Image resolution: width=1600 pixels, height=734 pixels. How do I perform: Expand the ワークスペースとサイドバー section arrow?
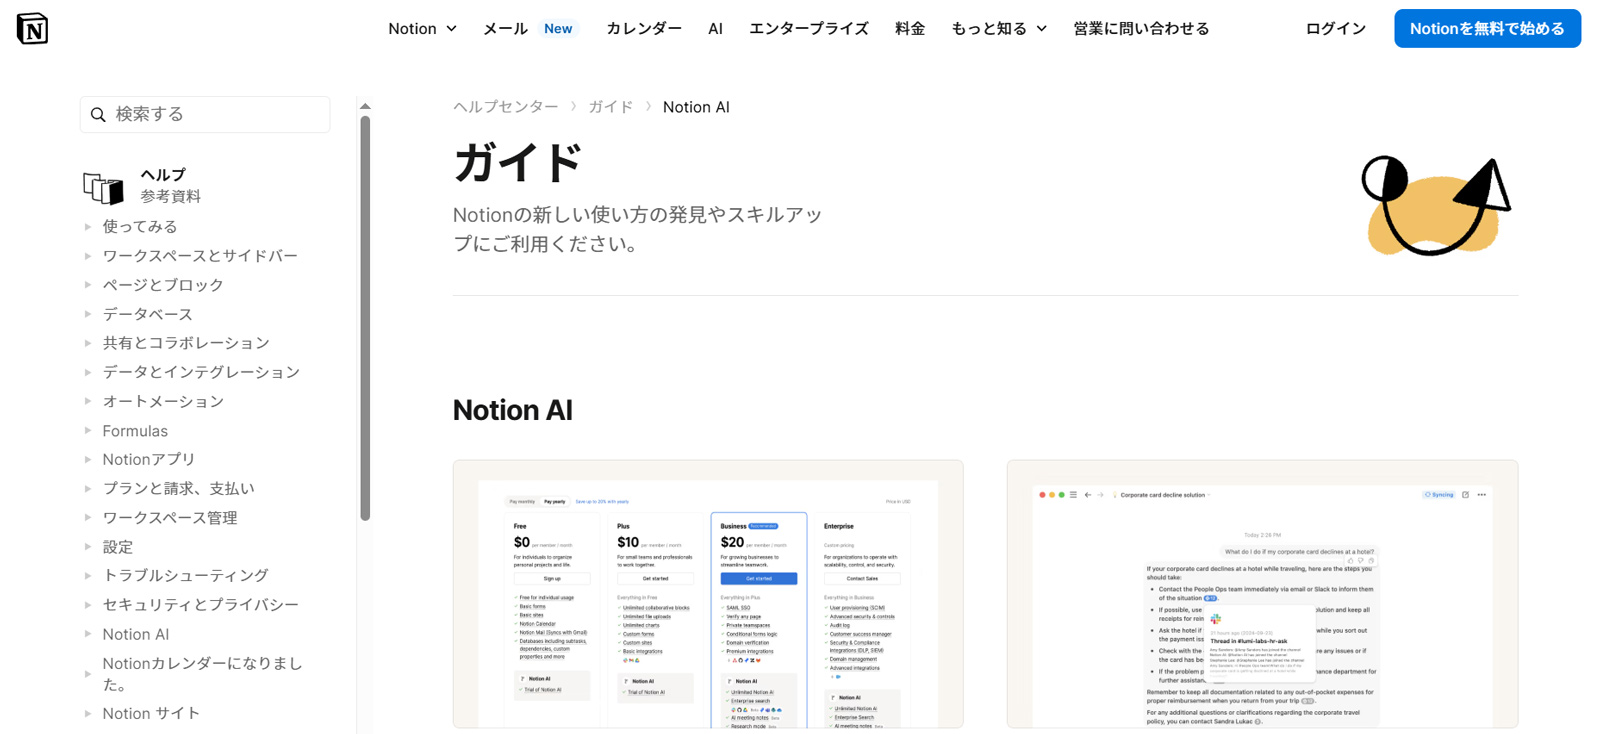88,256
